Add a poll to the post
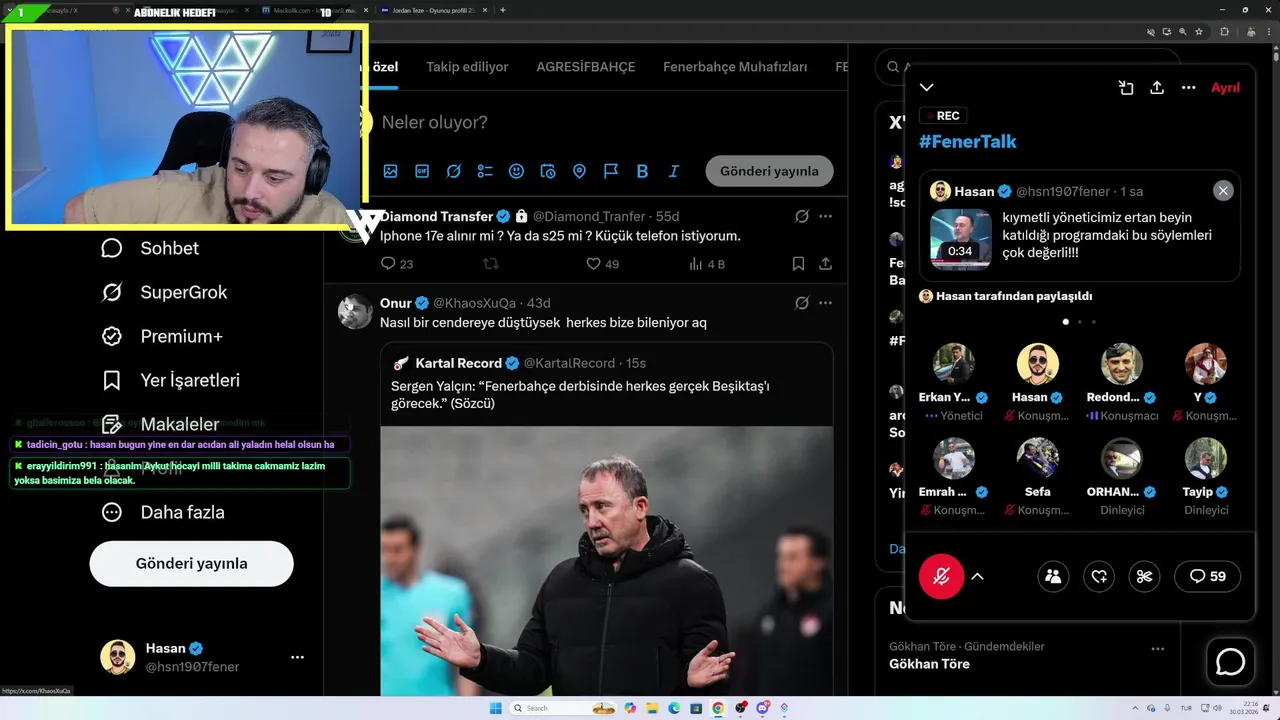This screenshot has width=1280, height=720. point(485,171)
